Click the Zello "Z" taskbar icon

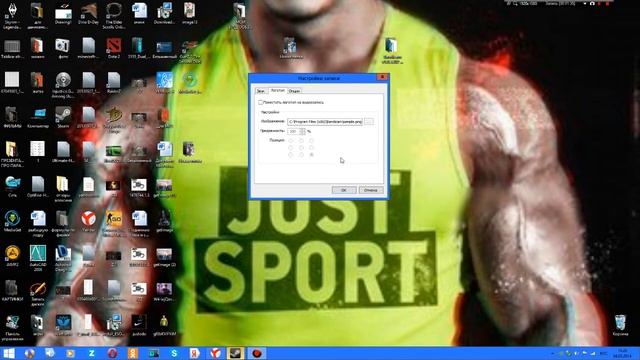[91, 353]
